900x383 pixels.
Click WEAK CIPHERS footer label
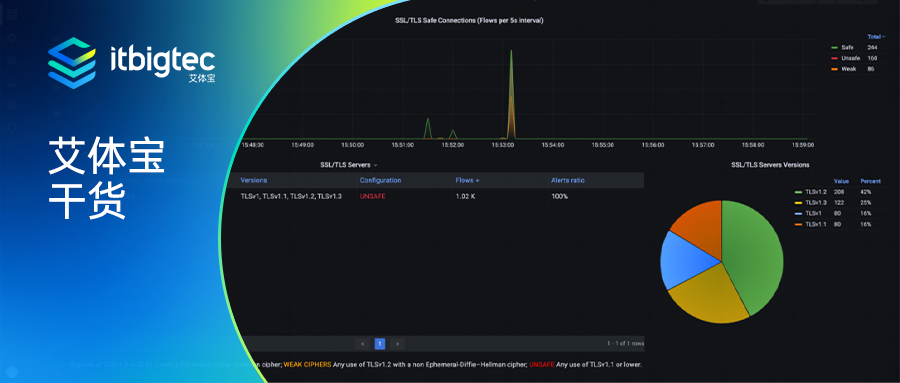click(307, 364)
